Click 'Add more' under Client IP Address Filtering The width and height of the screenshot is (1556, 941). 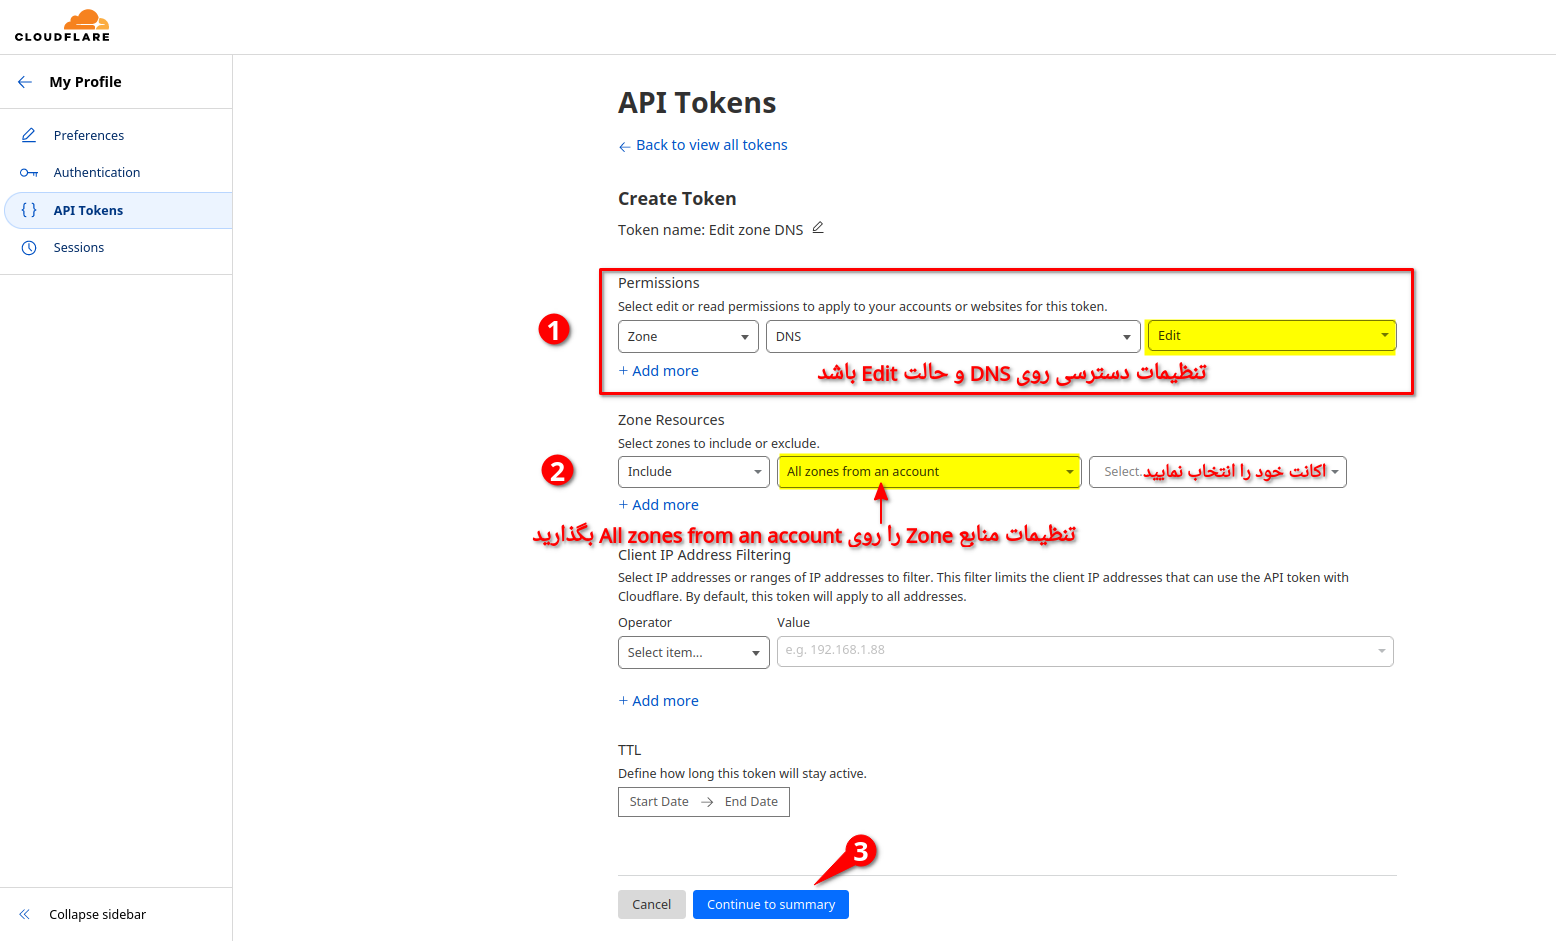pyautogui.click(x=658, y=701)
